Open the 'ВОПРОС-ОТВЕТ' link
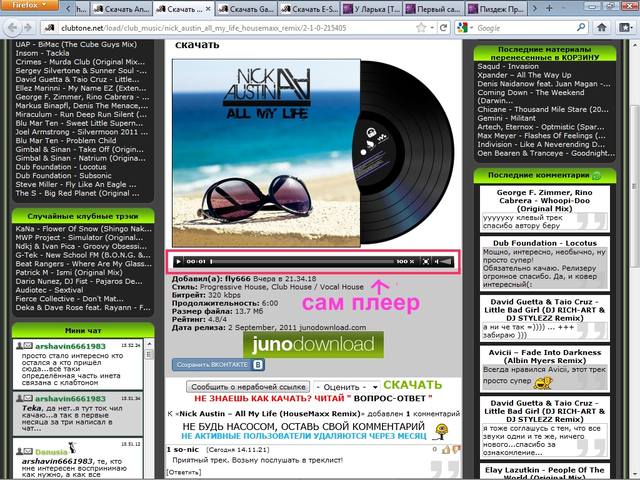 tap(389, 398)
